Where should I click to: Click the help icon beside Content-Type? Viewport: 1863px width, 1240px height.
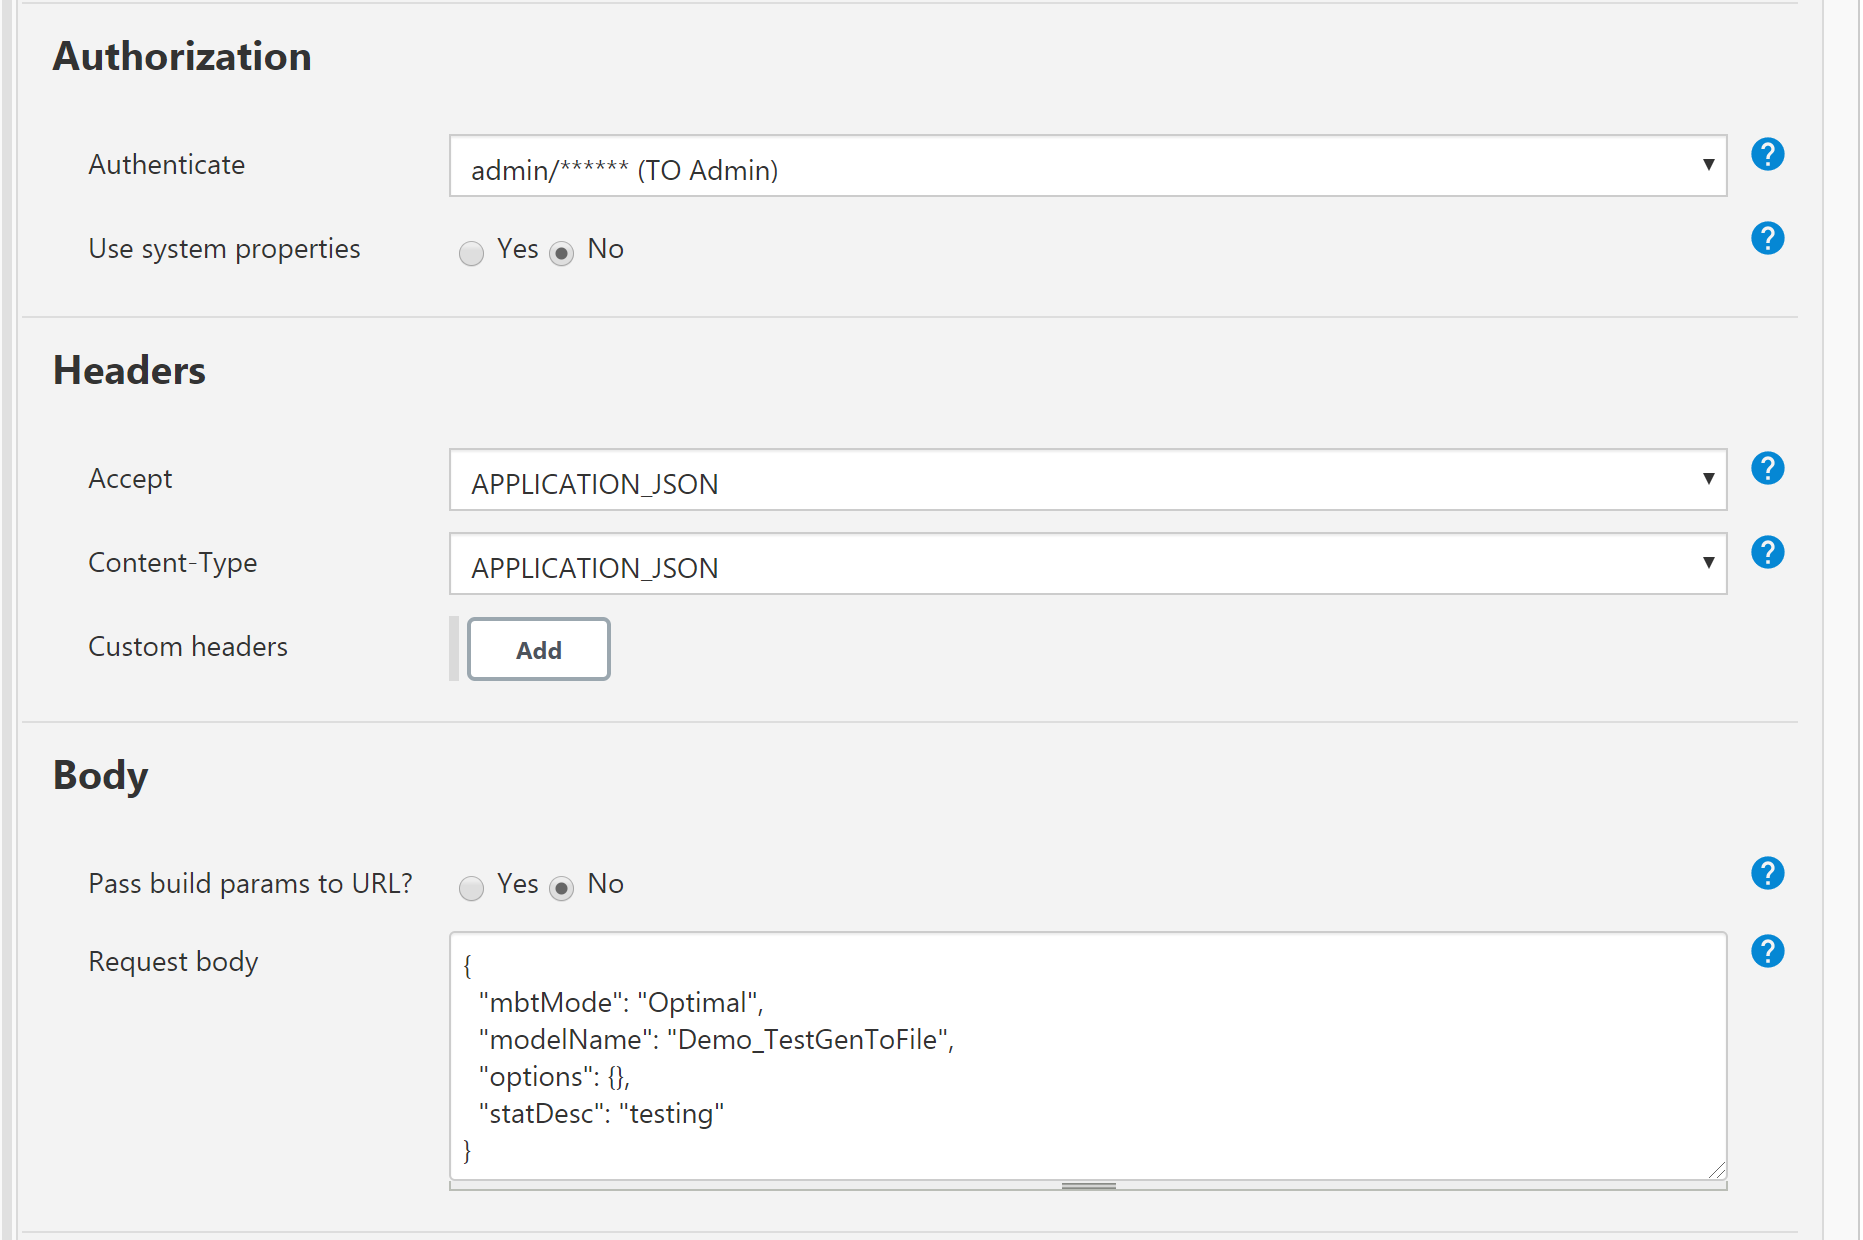click(1767, 553)
